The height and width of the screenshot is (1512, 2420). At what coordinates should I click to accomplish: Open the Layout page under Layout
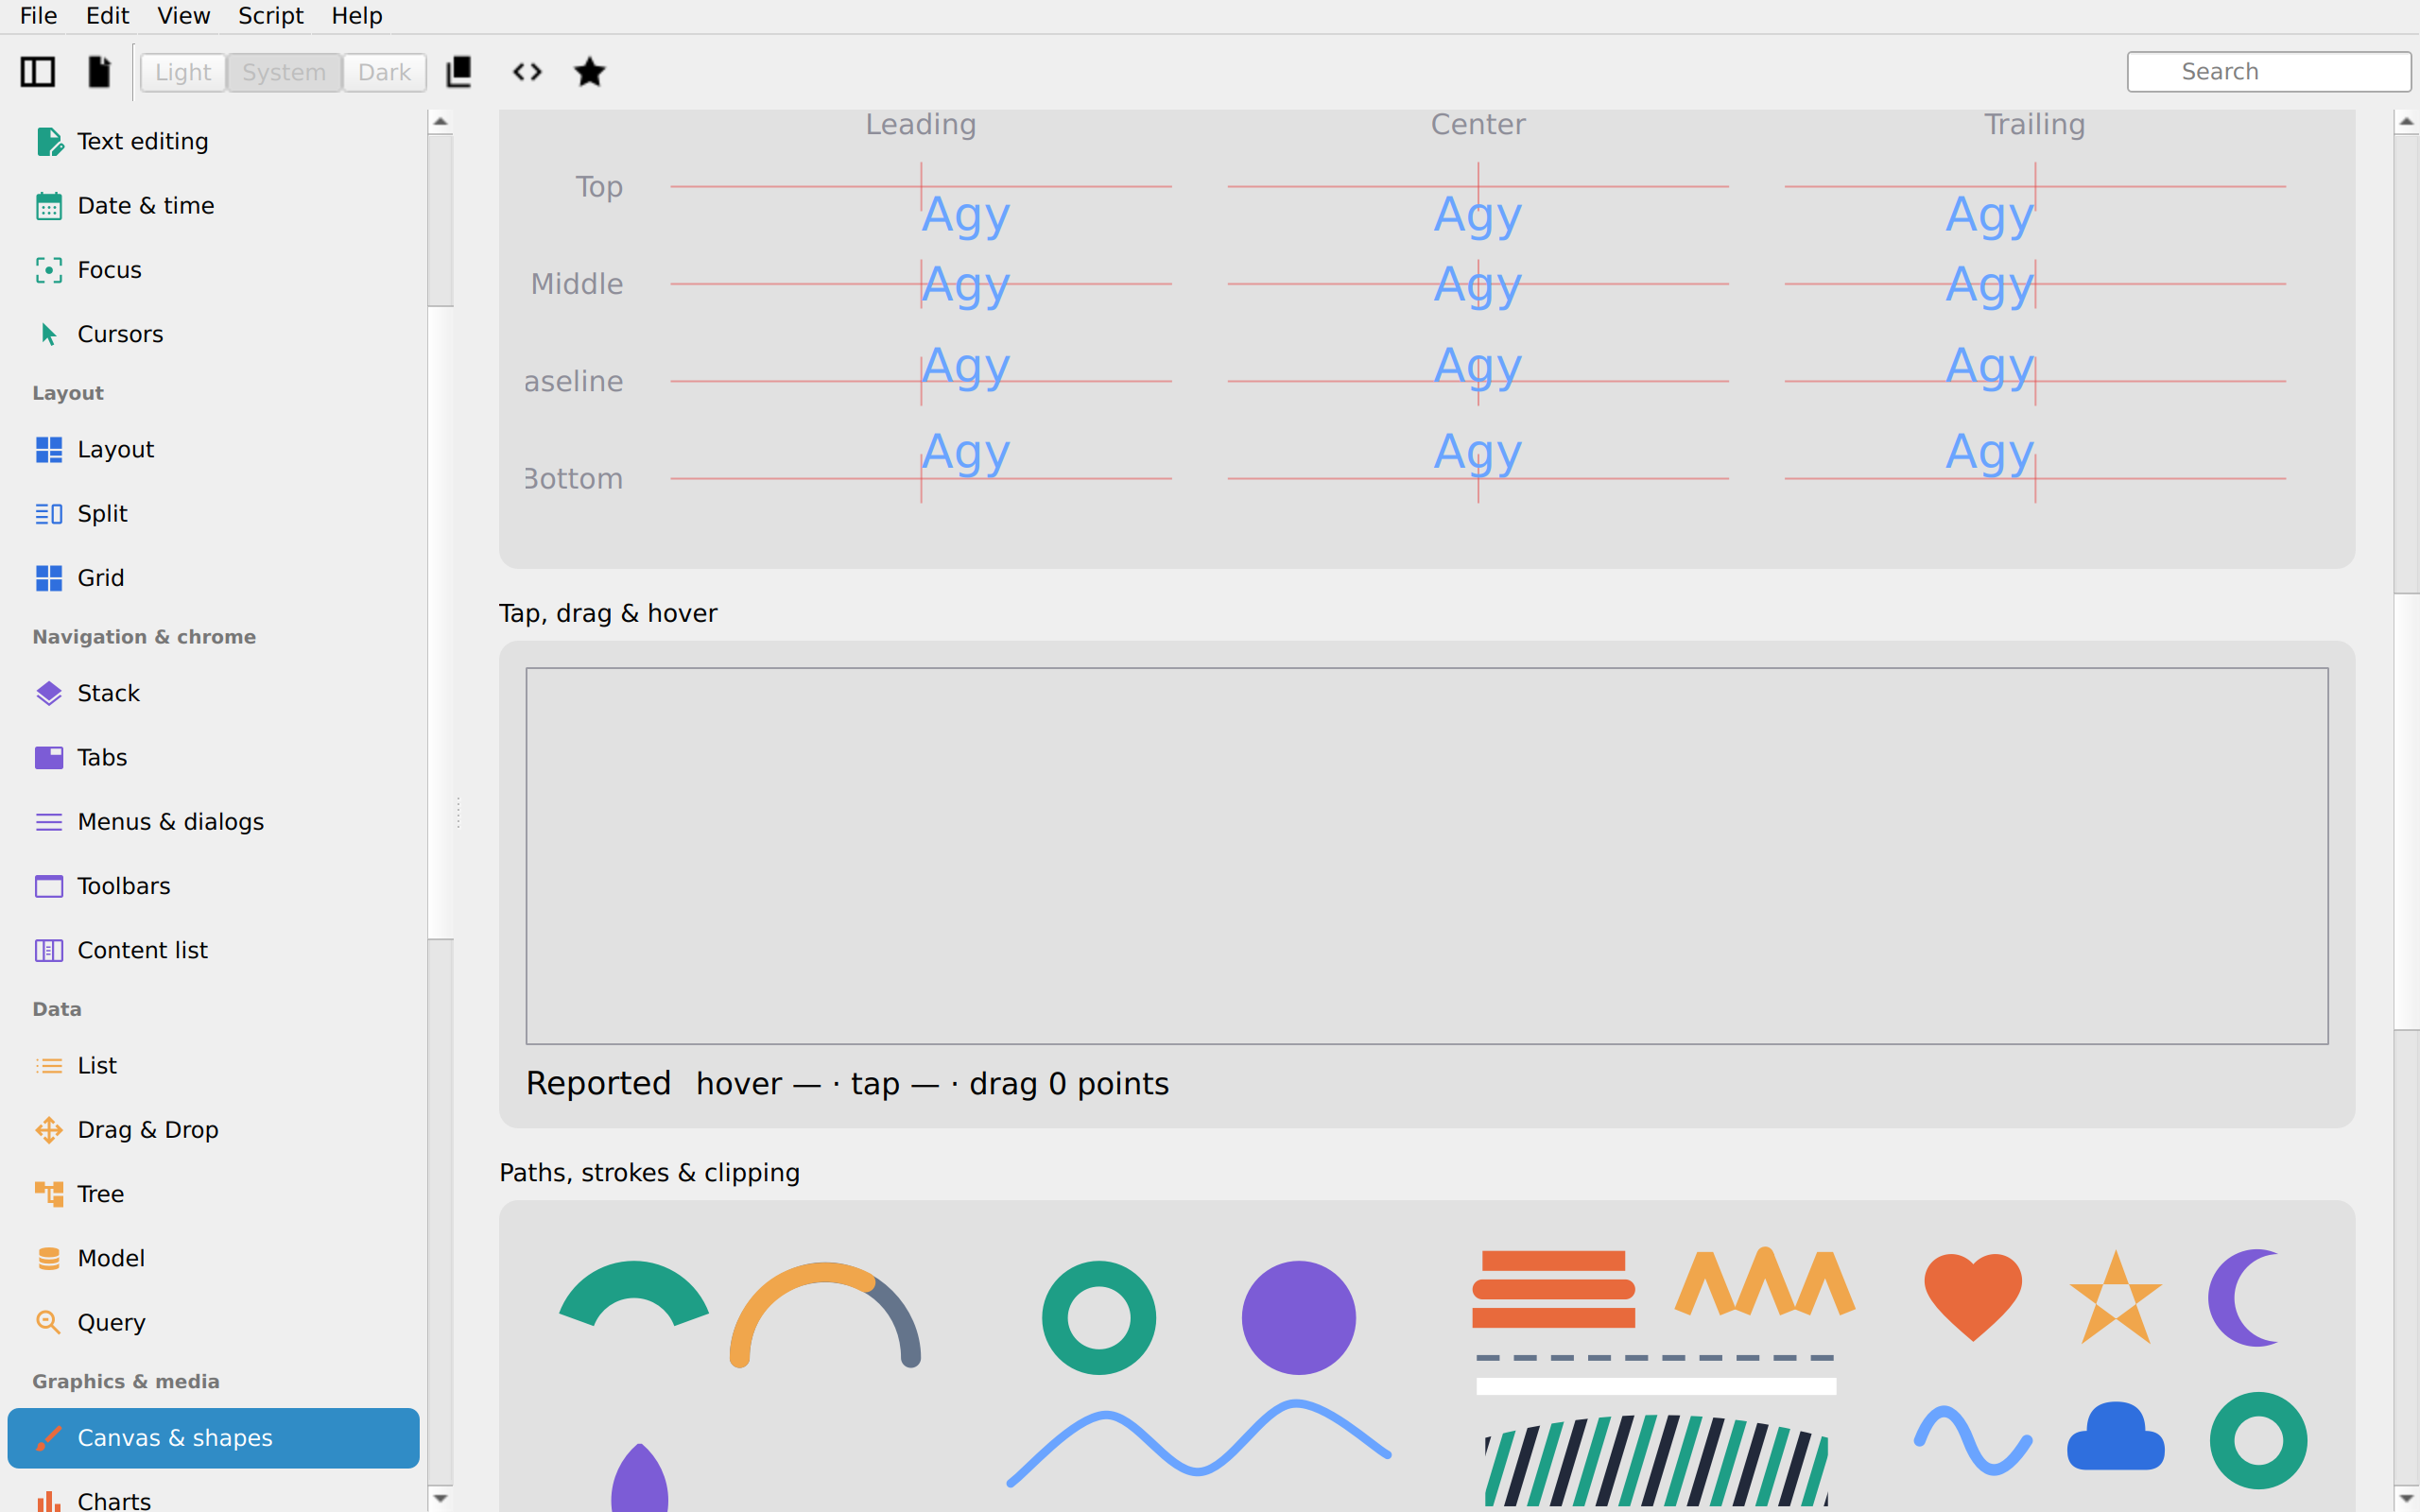tap(213, 449)
